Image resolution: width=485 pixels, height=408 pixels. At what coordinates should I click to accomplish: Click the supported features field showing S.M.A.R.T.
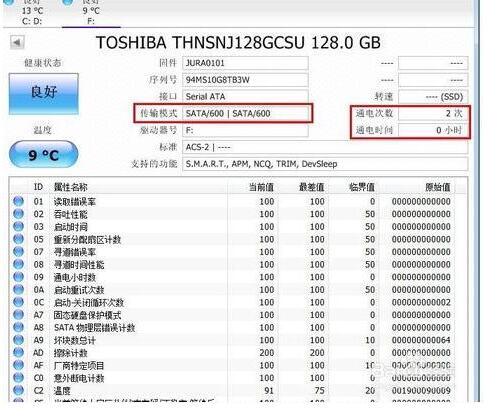[x=325, y=164]
